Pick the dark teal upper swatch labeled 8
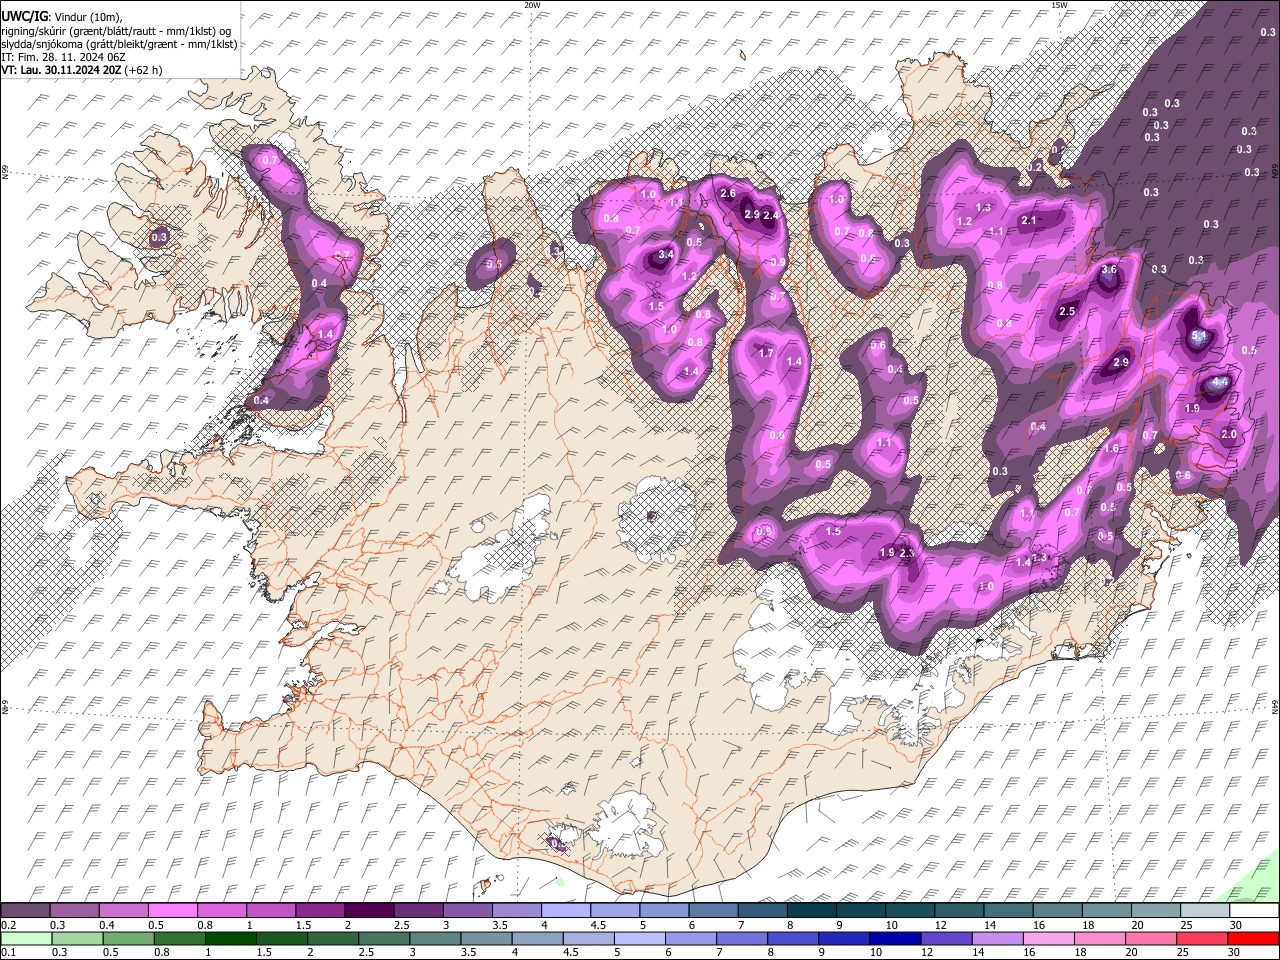1280x960 pixels. point(812,911)
